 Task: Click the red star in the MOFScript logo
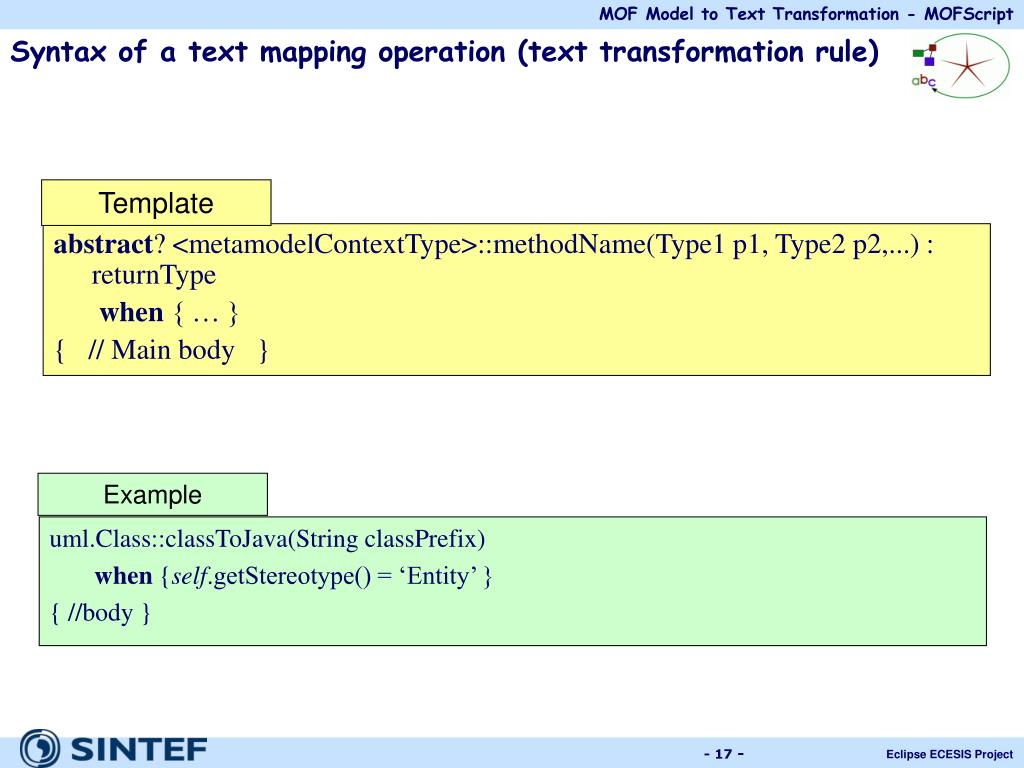pyautogui.click(x=968, y=68)
